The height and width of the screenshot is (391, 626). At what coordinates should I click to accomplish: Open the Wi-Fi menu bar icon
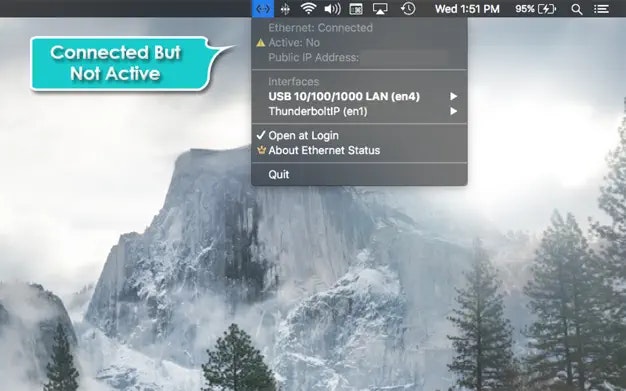click(x=308, y=8)
